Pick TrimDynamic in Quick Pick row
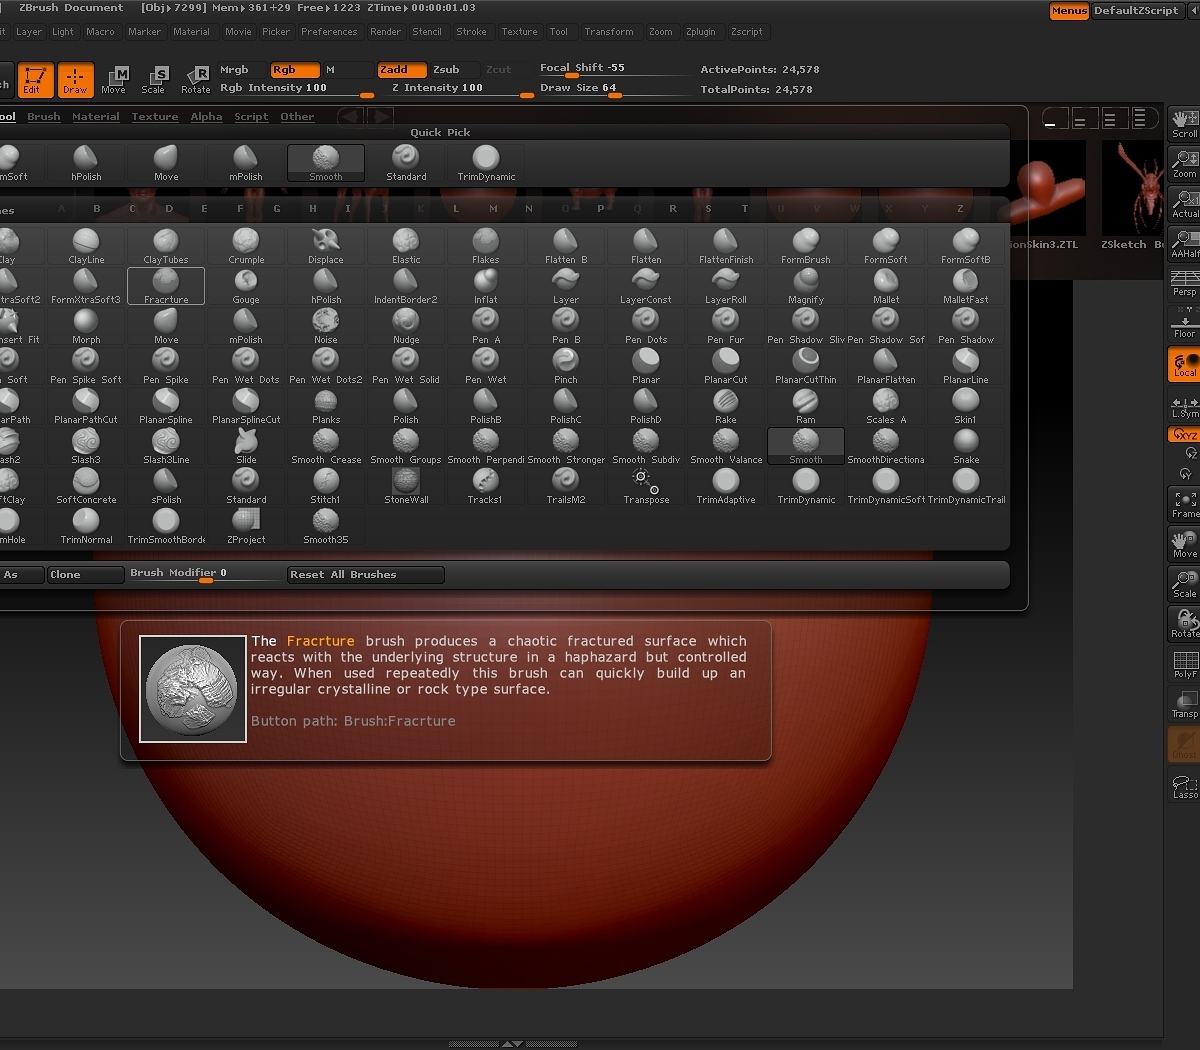 486,163
